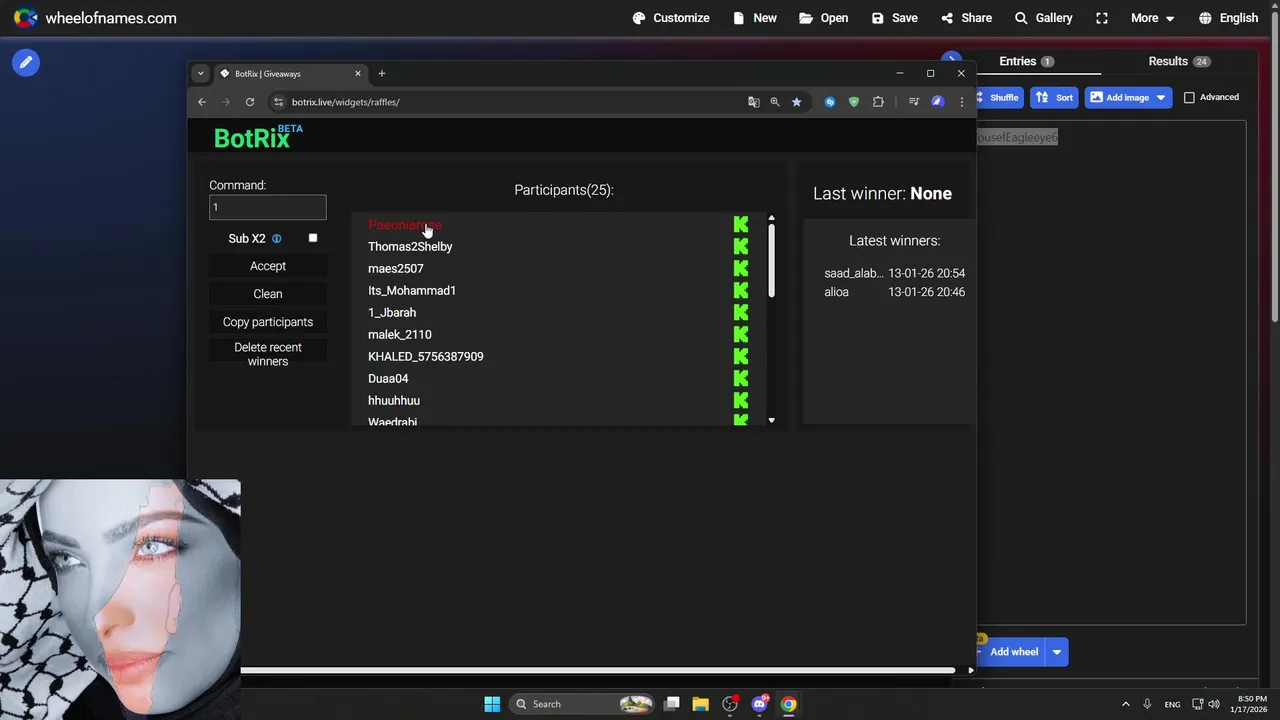
Task: Click the Add image button
Action: (x=1119, y=97)
